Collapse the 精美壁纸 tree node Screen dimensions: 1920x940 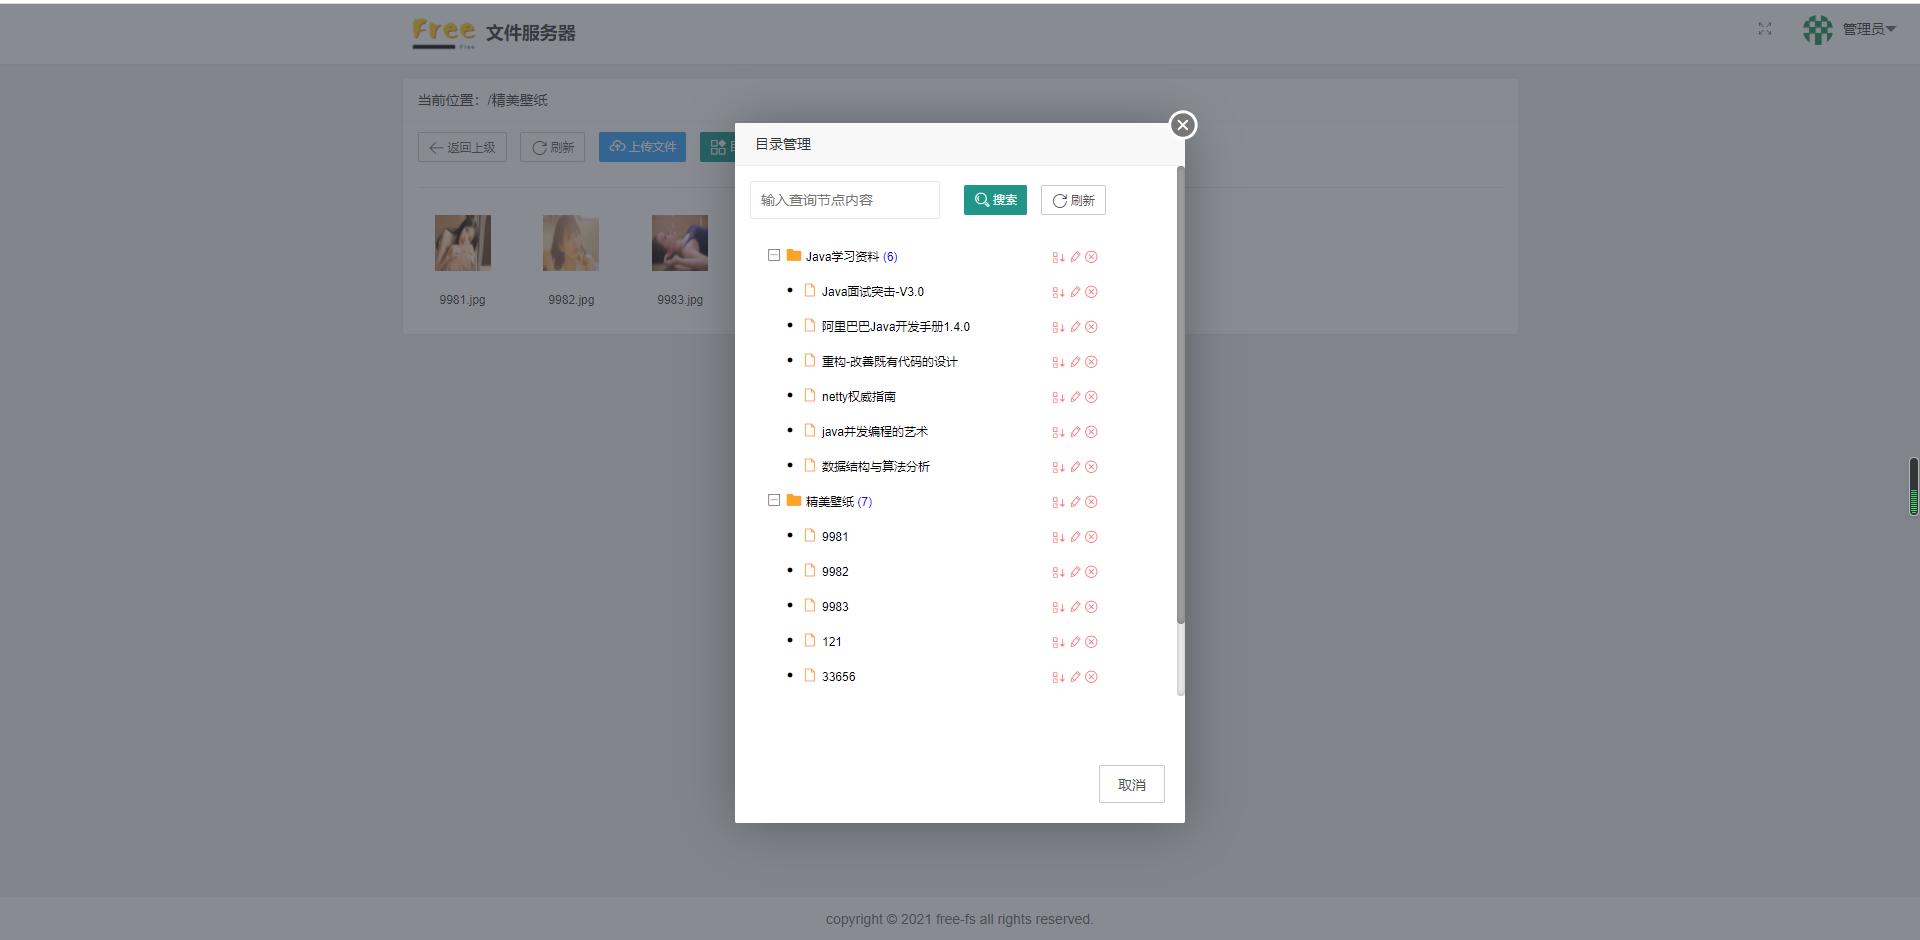(773, 500)
